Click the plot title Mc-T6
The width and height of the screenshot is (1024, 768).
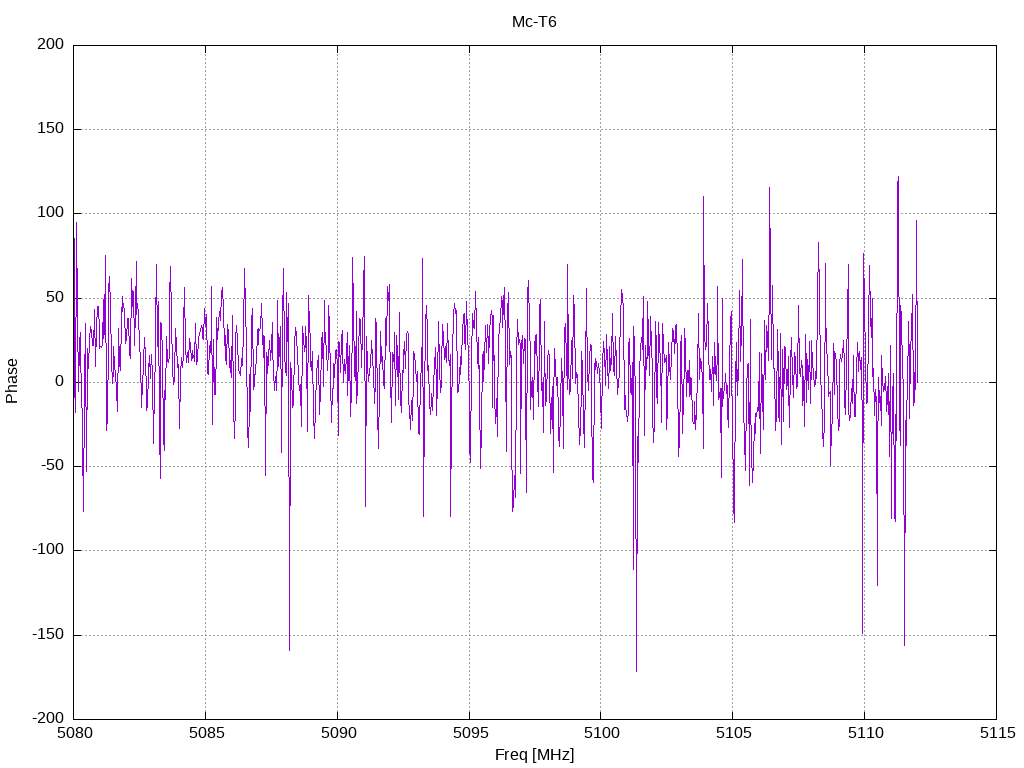tap(534, 22)
